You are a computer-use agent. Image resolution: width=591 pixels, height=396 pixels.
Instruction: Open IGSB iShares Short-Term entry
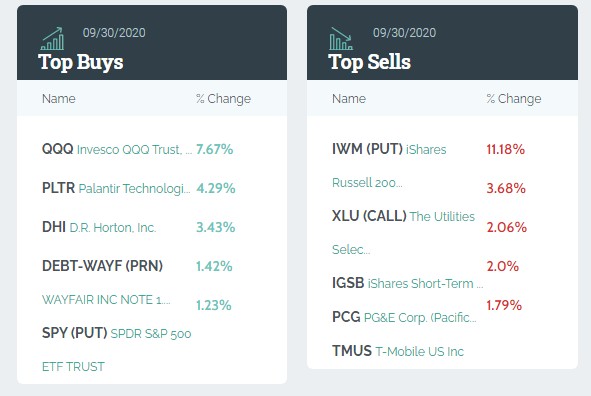tap(407, 283)
